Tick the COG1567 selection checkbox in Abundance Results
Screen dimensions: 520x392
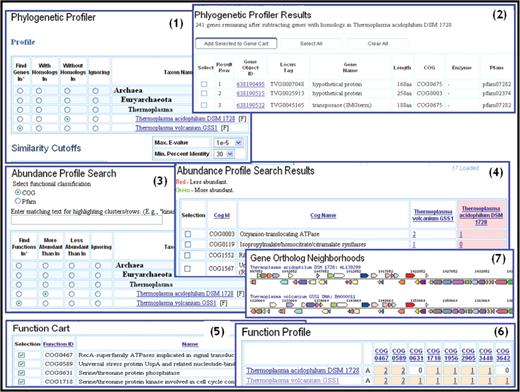pyautogui.click(x=187, y=268)
